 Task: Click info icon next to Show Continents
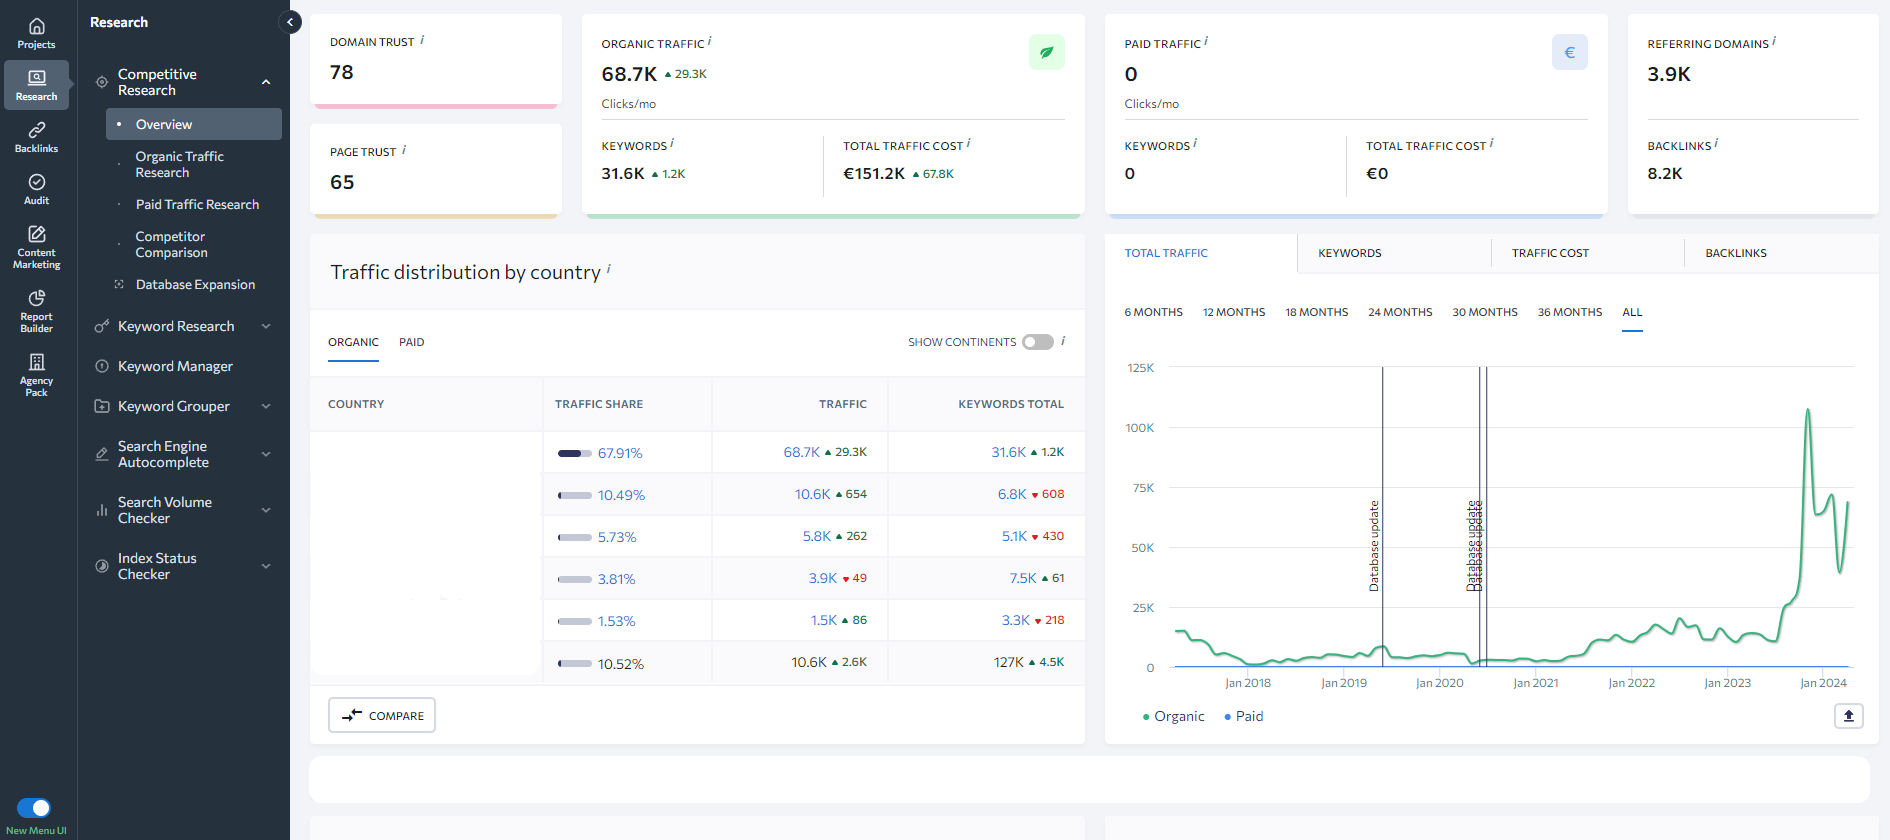pyautogui.click(x=1063, y=341)
